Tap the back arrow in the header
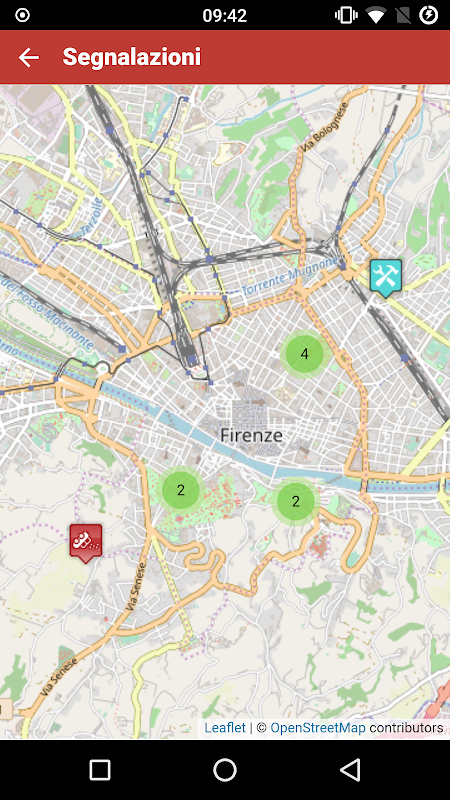 tap(29, 57)
